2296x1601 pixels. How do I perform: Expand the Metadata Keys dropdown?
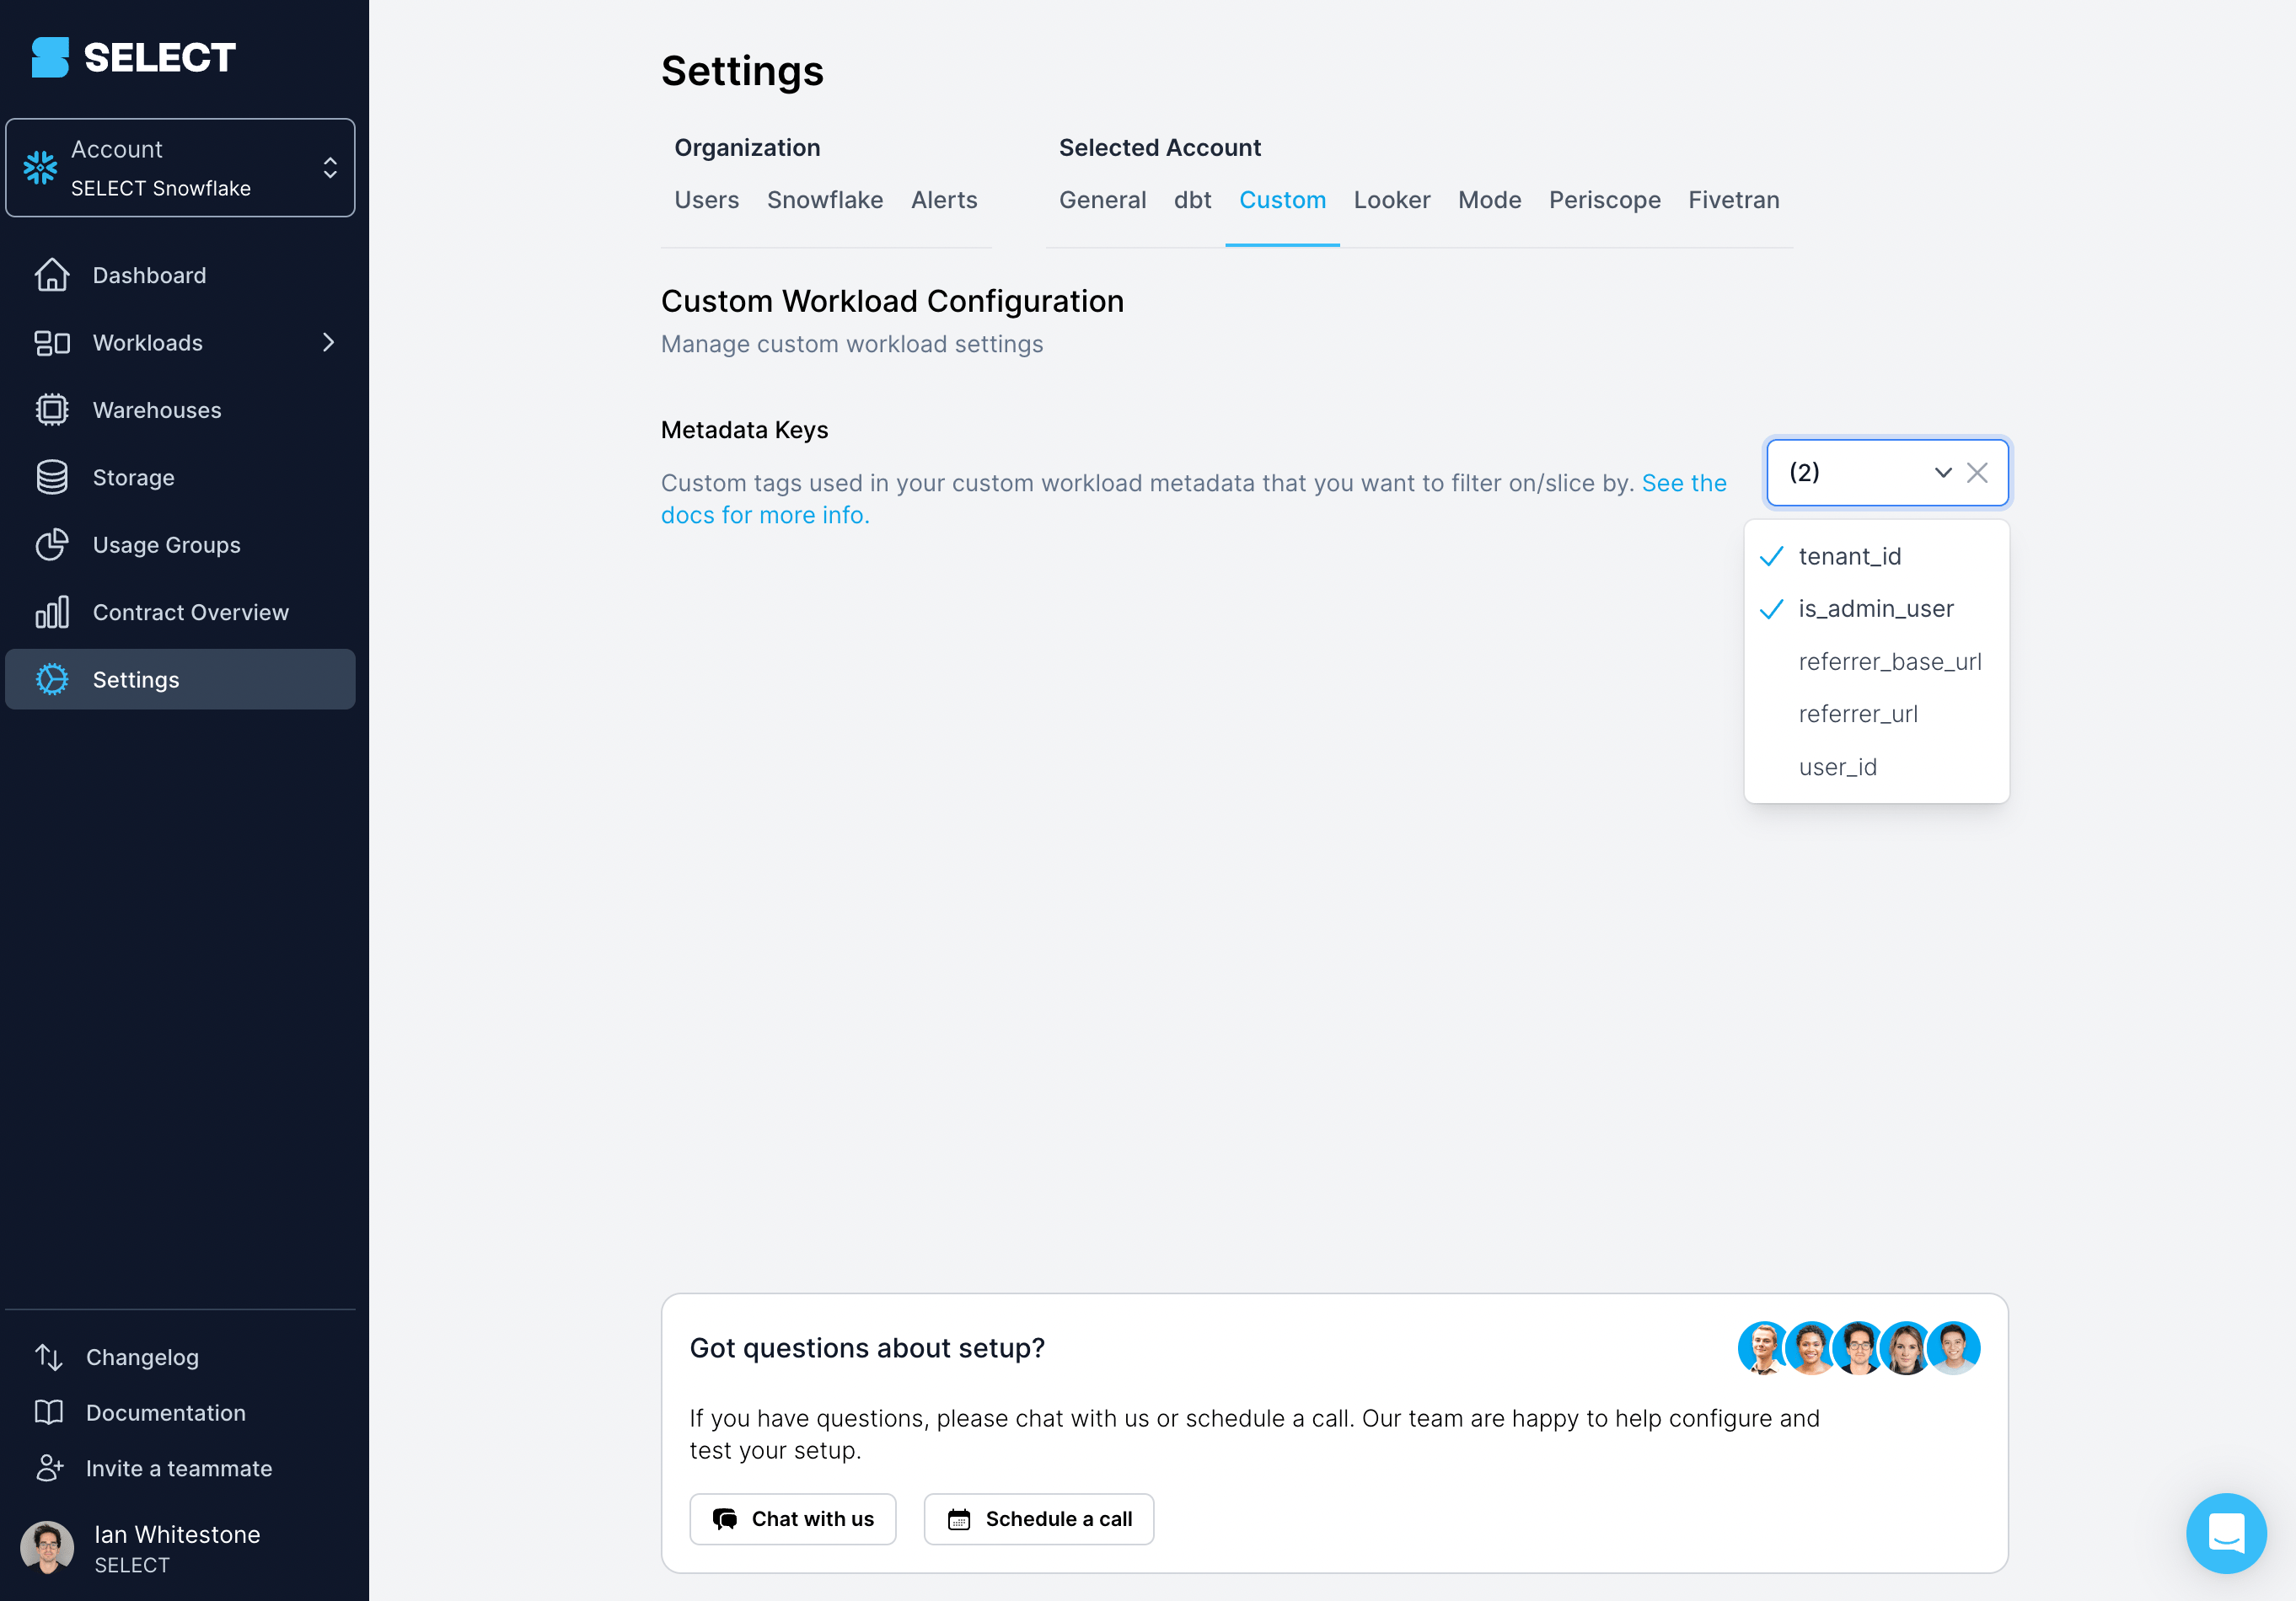pos(1942,473)
